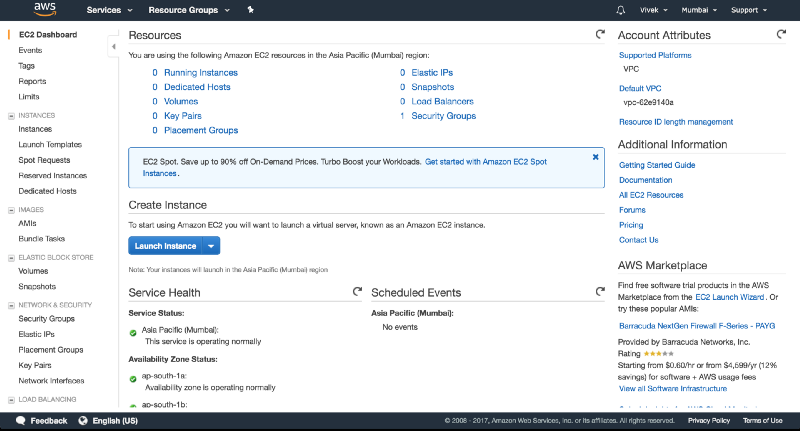Screen dimensions: 800x431
Task: Open Security Groups in sidebar
Action: 46,318
